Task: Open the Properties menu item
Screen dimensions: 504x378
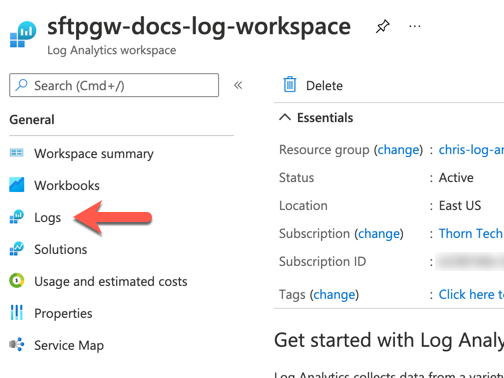Action: coord(63,313)
